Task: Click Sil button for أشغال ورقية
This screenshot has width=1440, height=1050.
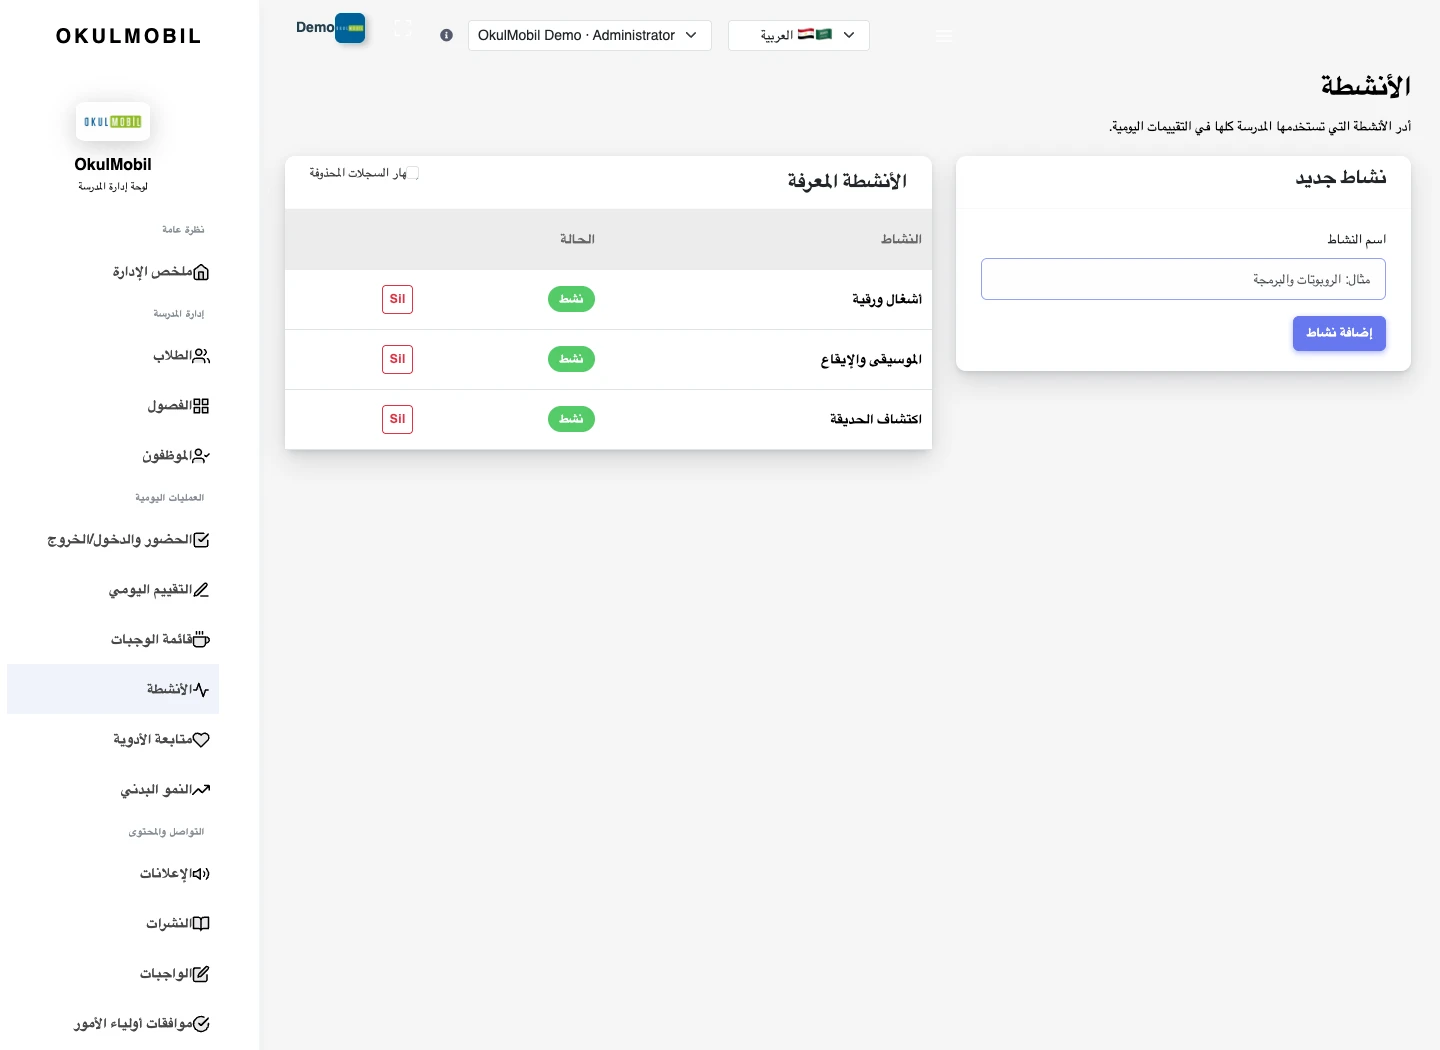Action: point(397,299)
